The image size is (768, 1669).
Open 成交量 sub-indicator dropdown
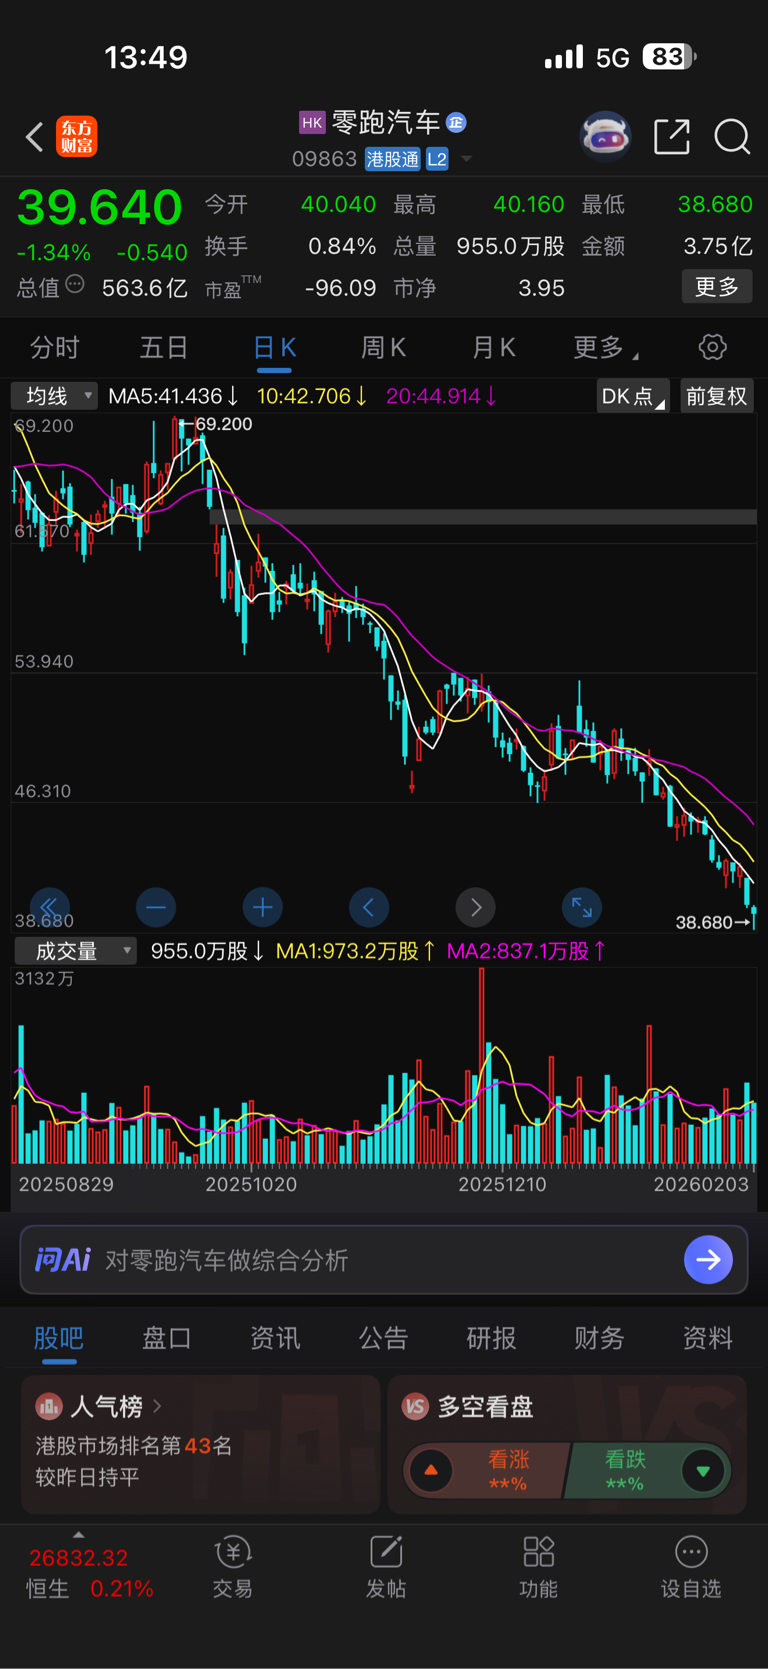click(x=75, y=951)
